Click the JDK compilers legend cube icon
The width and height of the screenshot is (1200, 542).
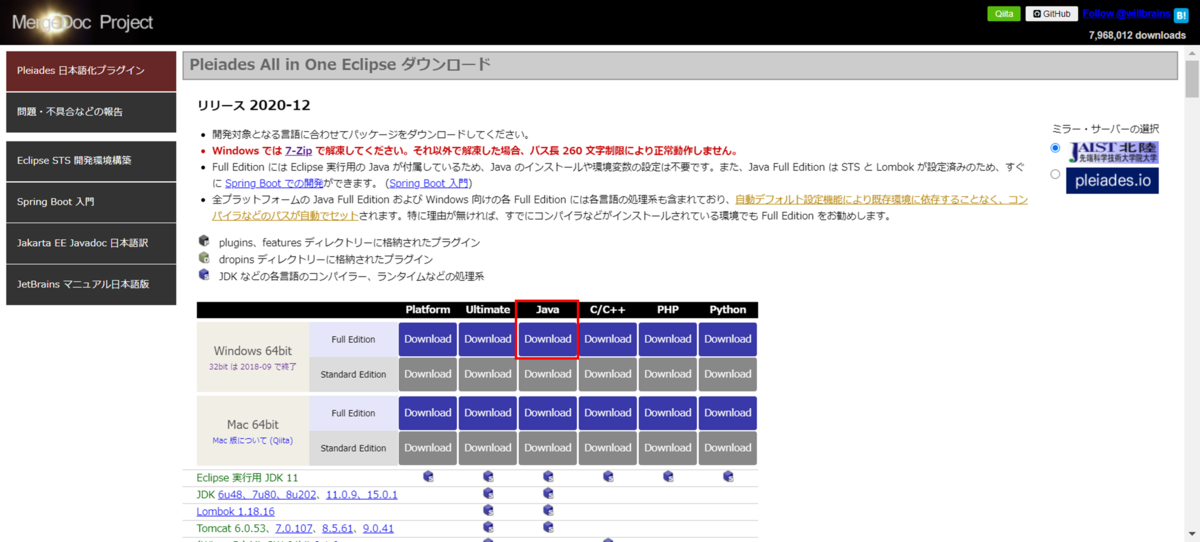(x=204, y=275)
